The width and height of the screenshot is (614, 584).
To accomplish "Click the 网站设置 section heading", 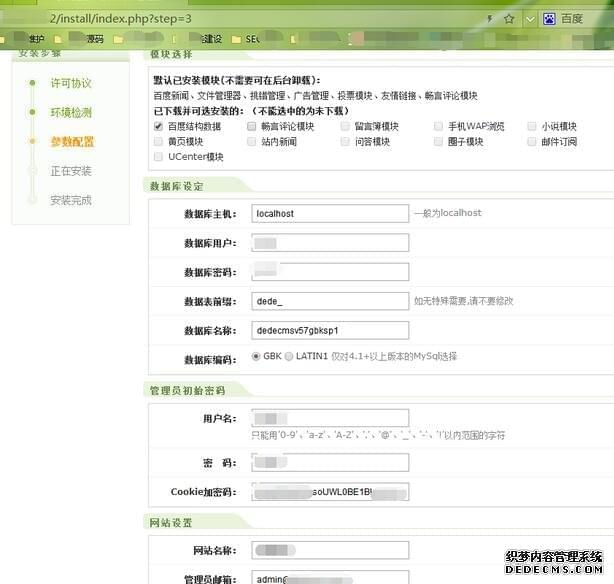I will (171, 523).
